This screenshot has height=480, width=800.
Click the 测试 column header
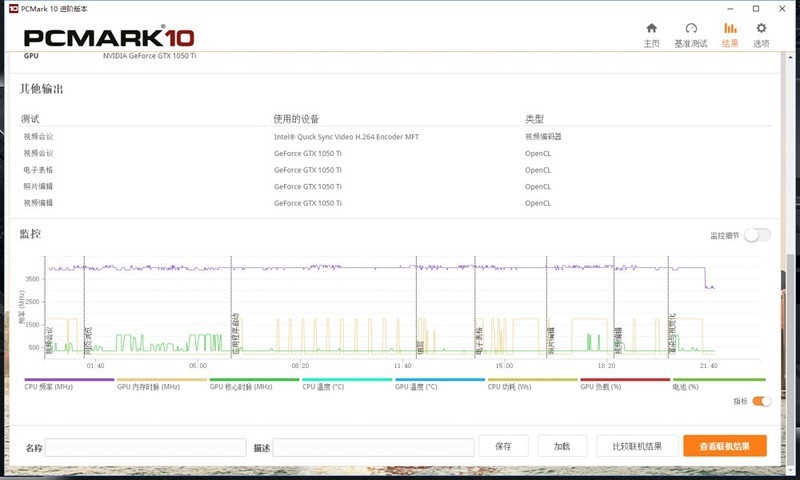(30, 119)
